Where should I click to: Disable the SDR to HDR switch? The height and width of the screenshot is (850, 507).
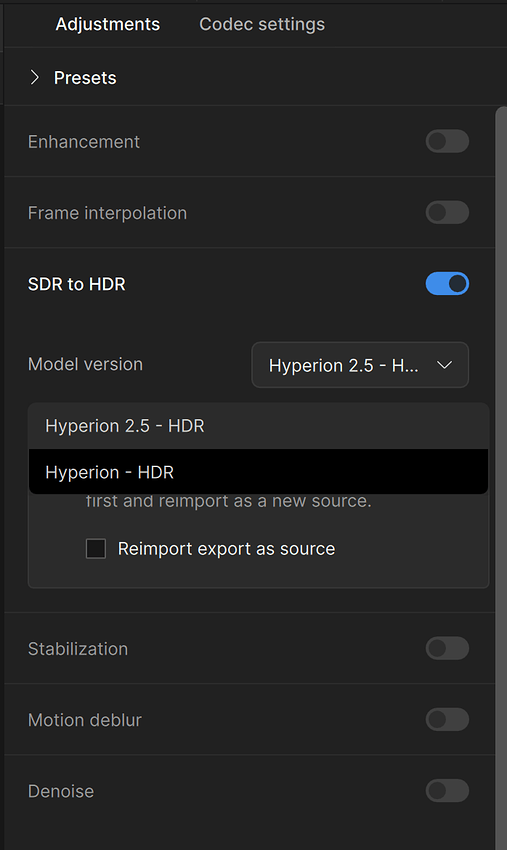pyautogui.click(x=447, y=284)
